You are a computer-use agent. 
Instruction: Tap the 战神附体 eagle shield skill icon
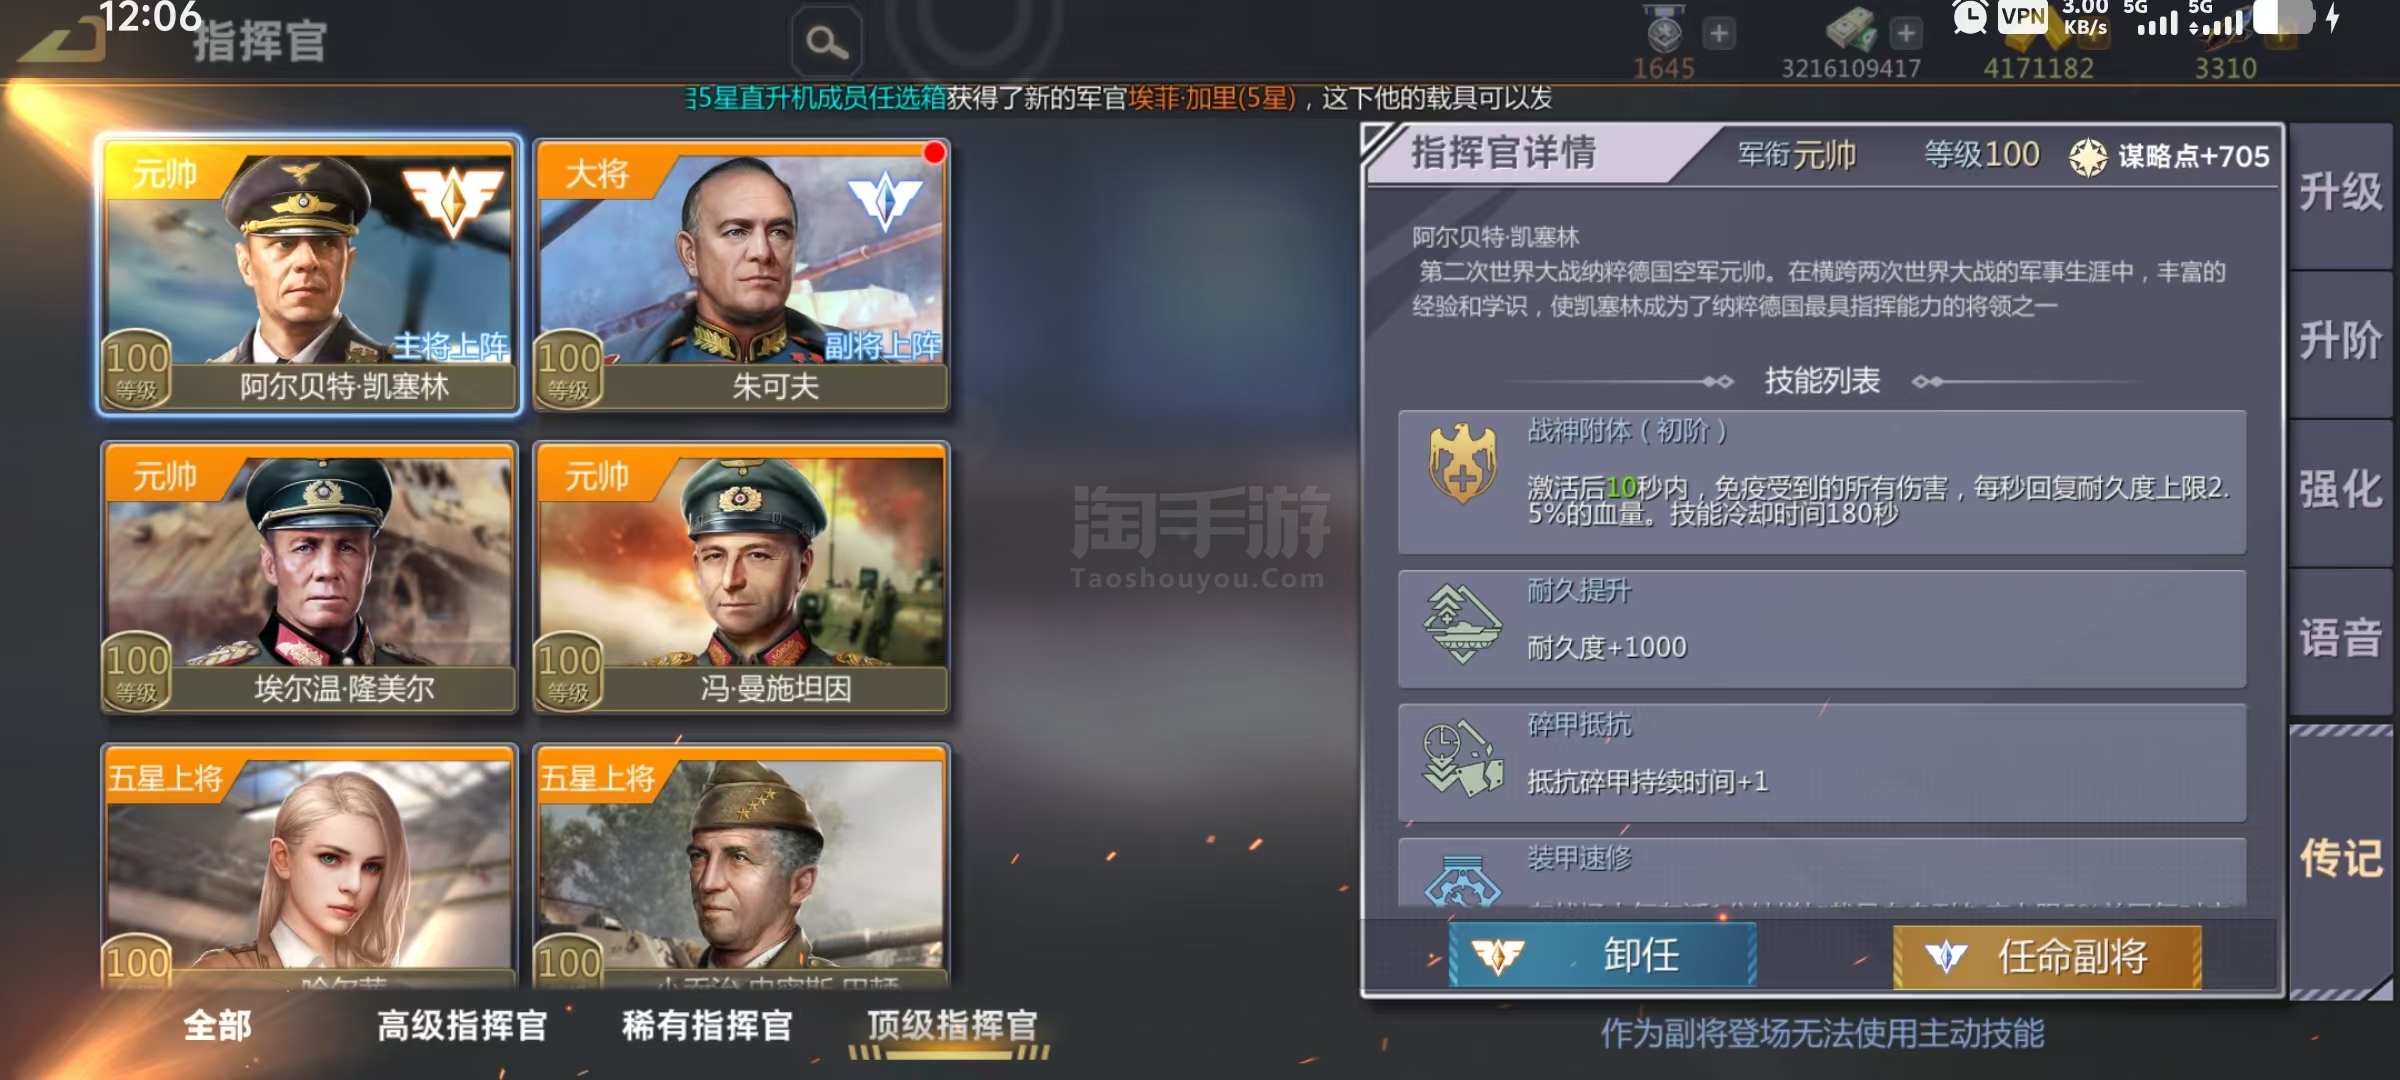(x=1462, y=463)
